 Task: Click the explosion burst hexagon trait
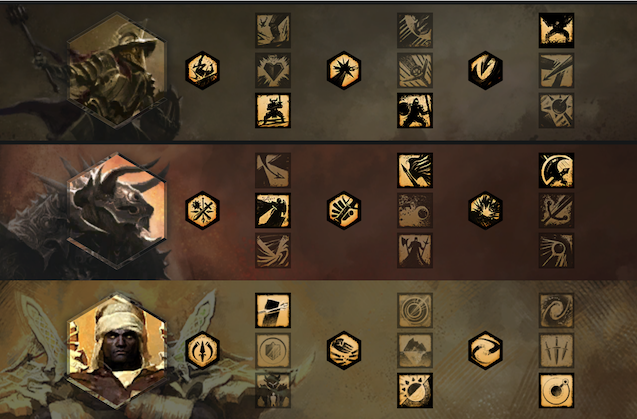tap(485, 211)
